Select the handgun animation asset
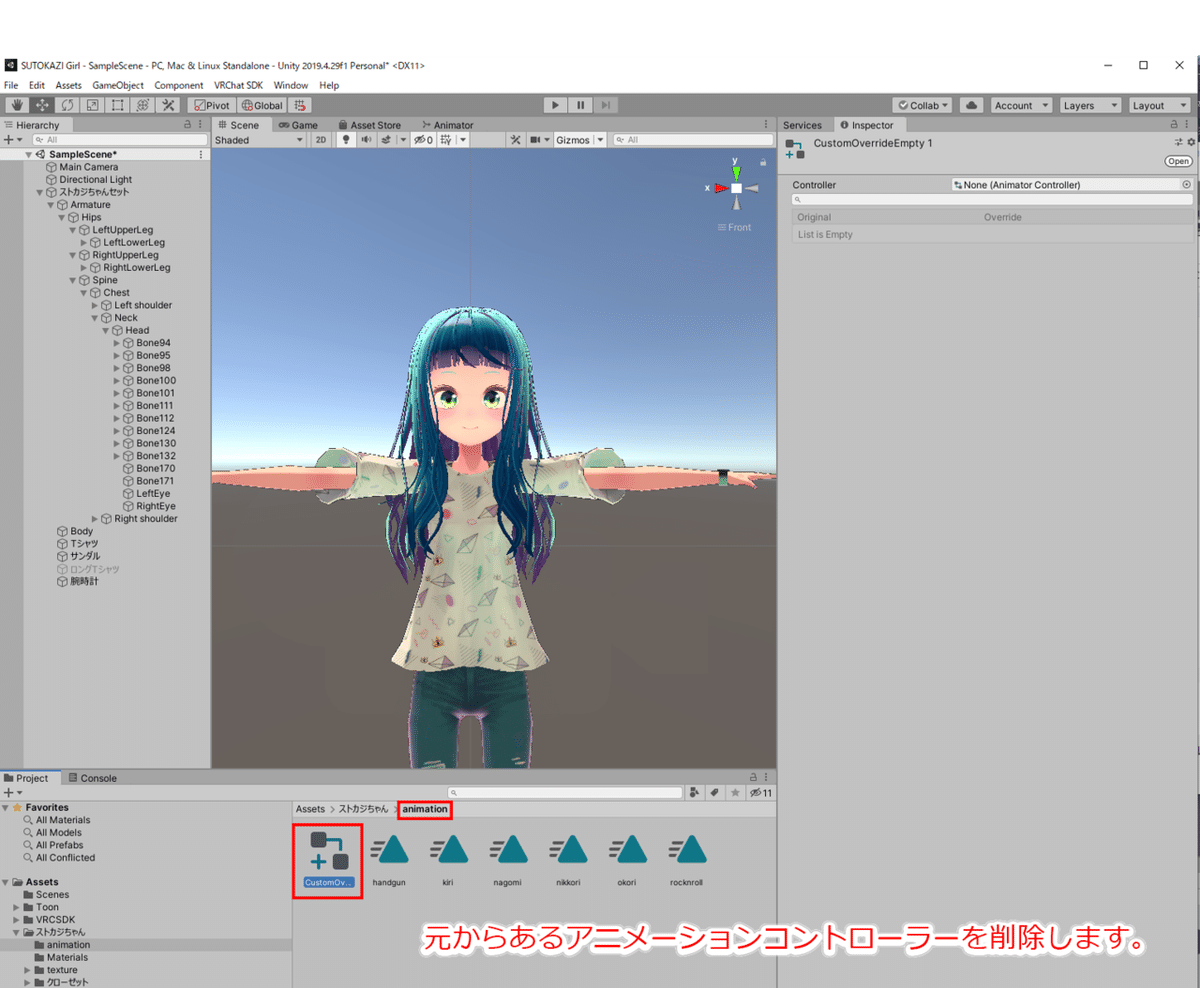 [x=389, y=858]
